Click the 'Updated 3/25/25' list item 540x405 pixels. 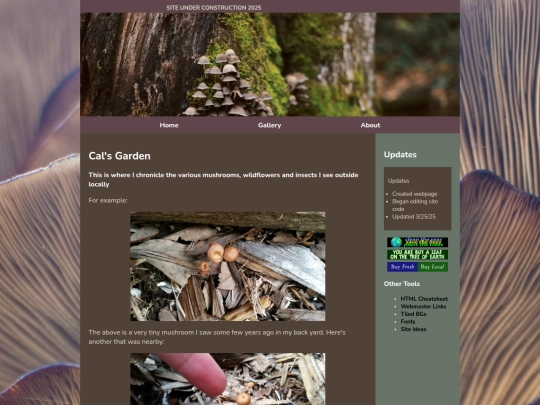tap(414, 217)
